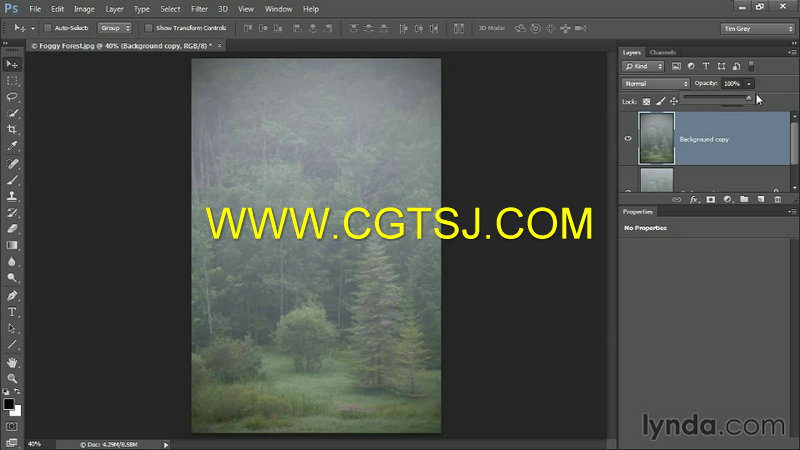The height and width of the screenshot is (450, 800).
Task: Open the Opacity slider dropdown arrow
Action: click(748, 84)
